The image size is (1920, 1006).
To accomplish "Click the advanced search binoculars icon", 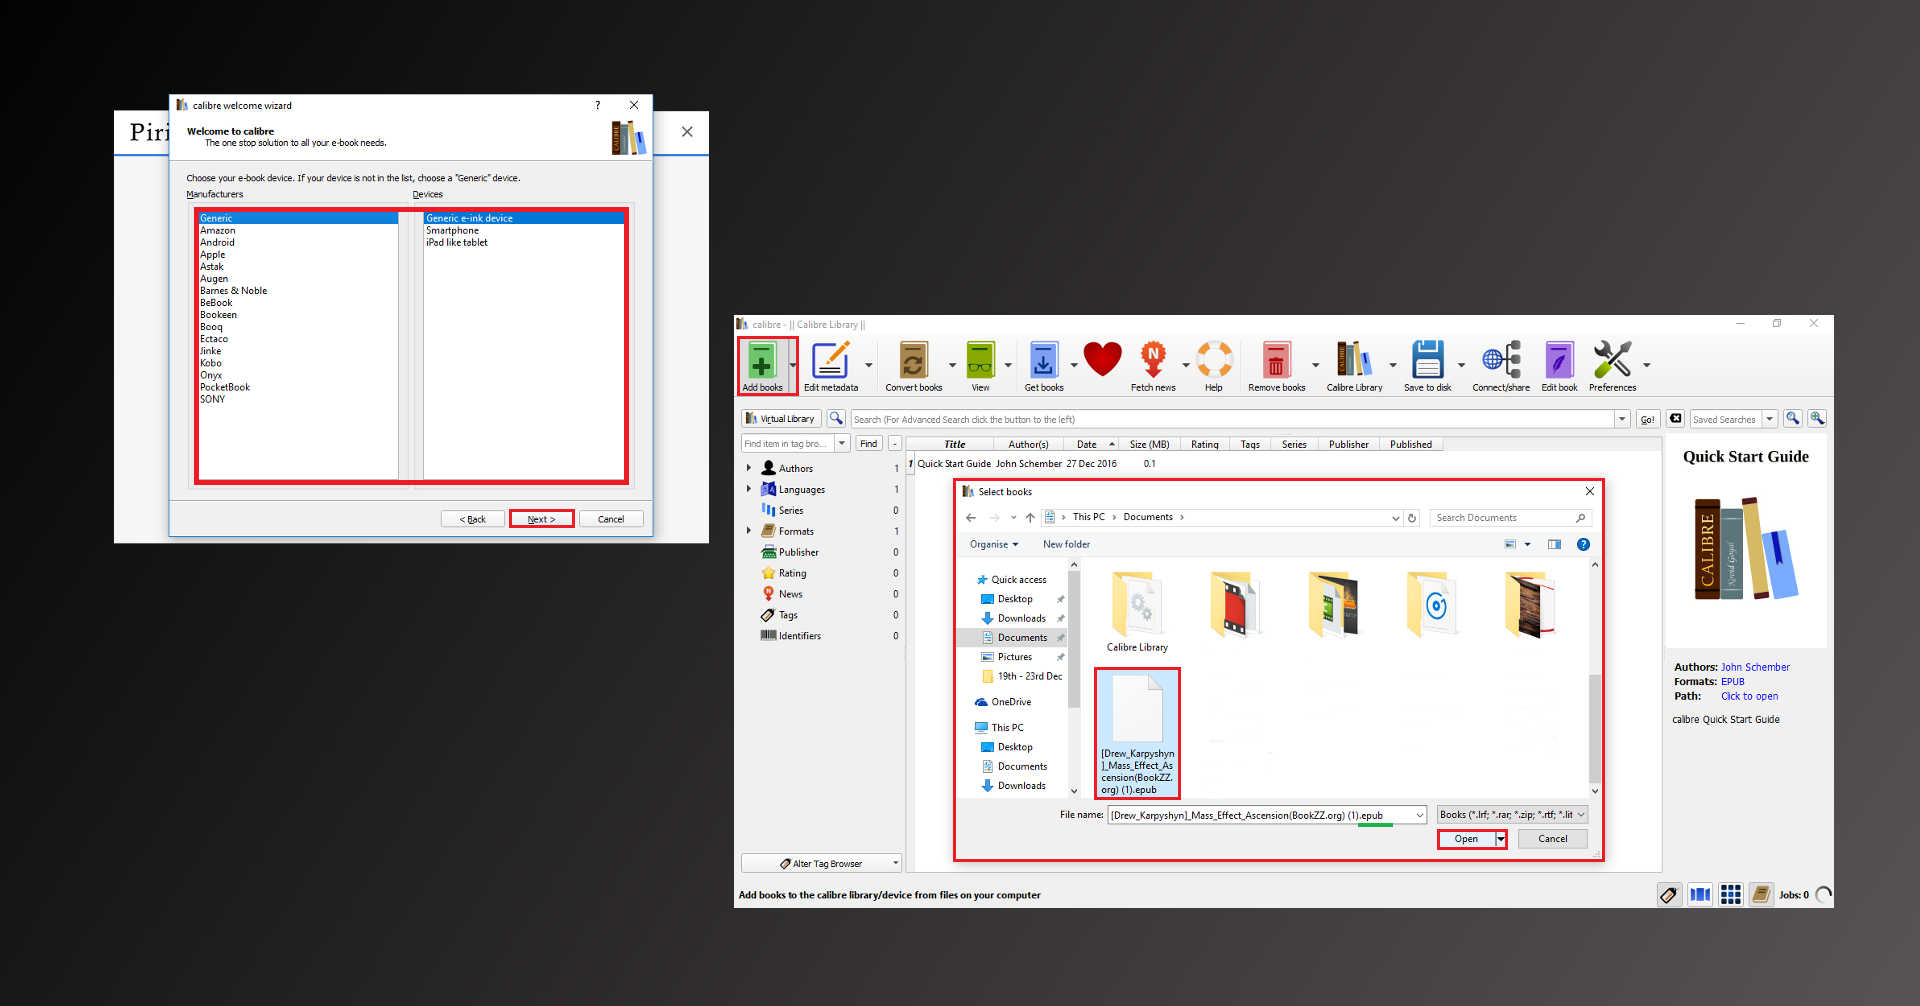I will 836,418.
